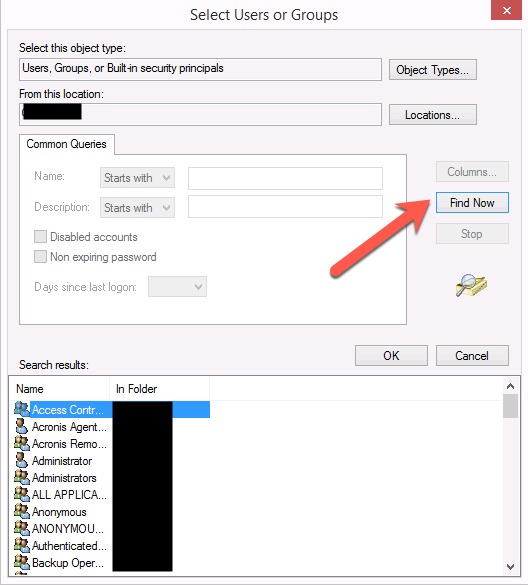Image resolution: width=528 pixels, height=585 pixels.
Task: Tick the Disabled accounts checkbox
Action: coord(40,237)
